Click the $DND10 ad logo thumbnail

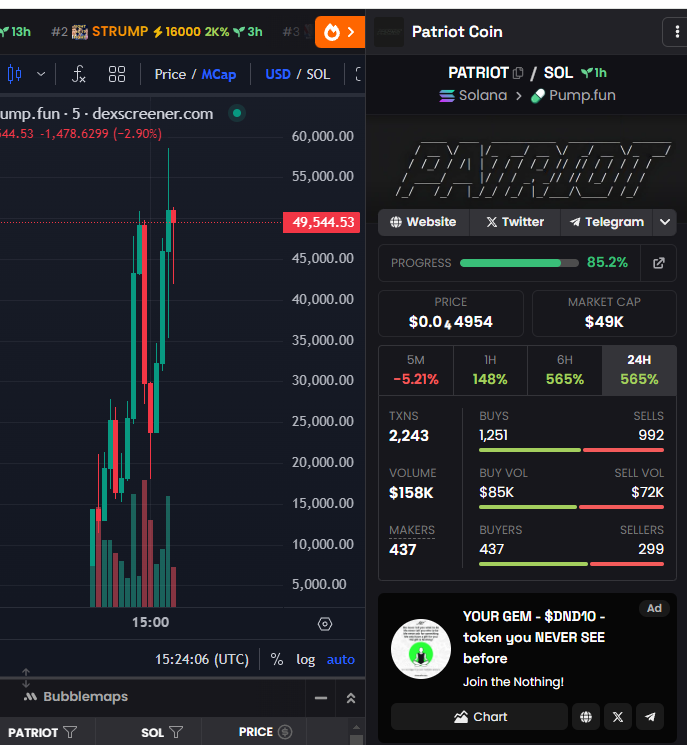[x=420, y=649]
